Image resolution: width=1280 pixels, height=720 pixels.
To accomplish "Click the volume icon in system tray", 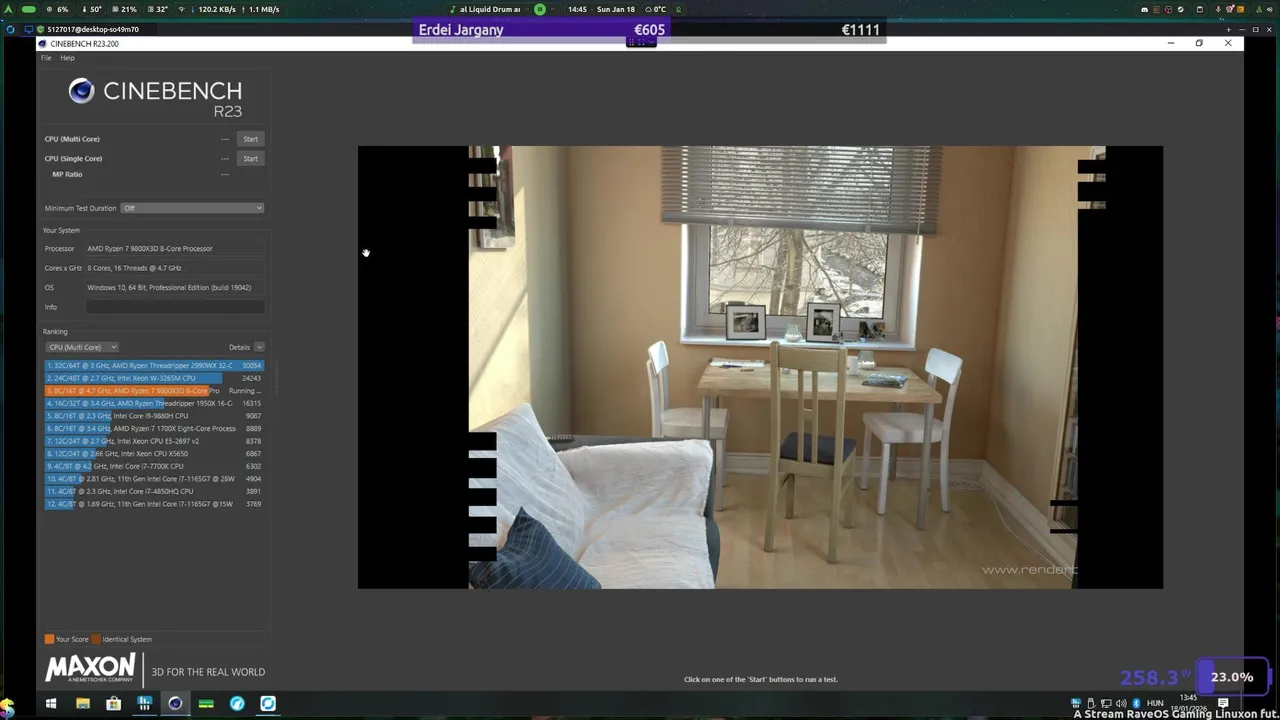I will pyautogui.click(x=1120, y=704).
